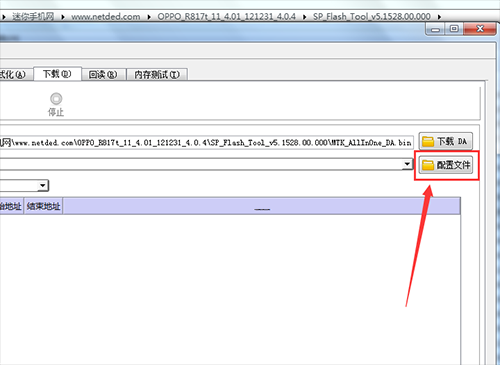Expand arrow after OPPO_R817t breadcrumb
This screenshot has width=500, height=365.
pyautogui.click(x=304, y=17)
